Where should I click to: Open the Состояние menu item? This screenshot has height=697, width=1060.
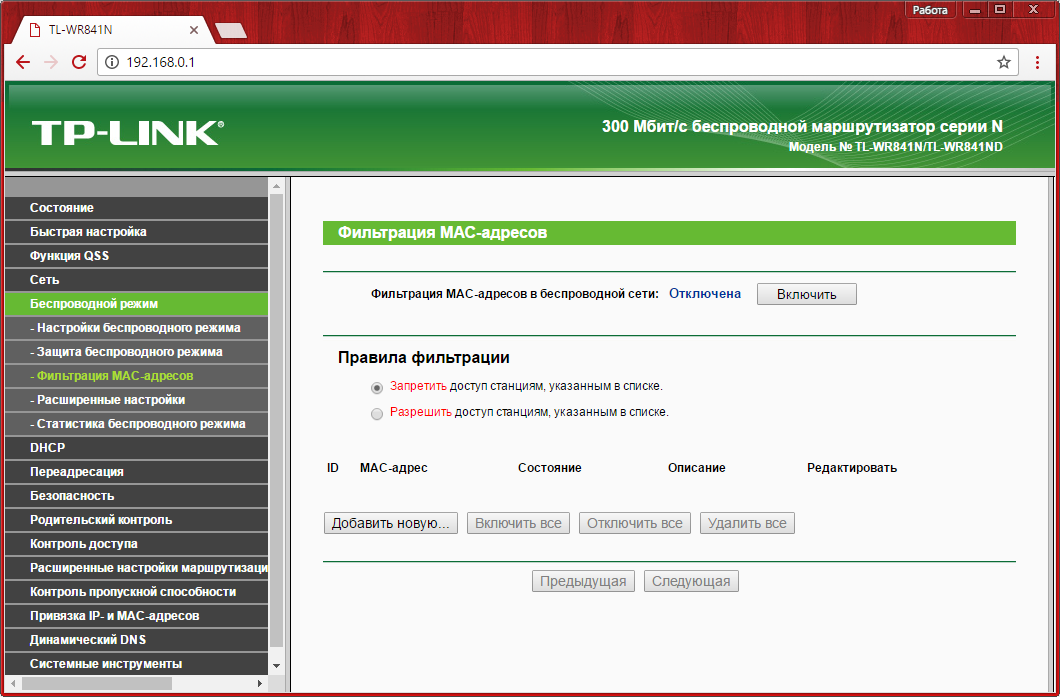click(62, 208)
